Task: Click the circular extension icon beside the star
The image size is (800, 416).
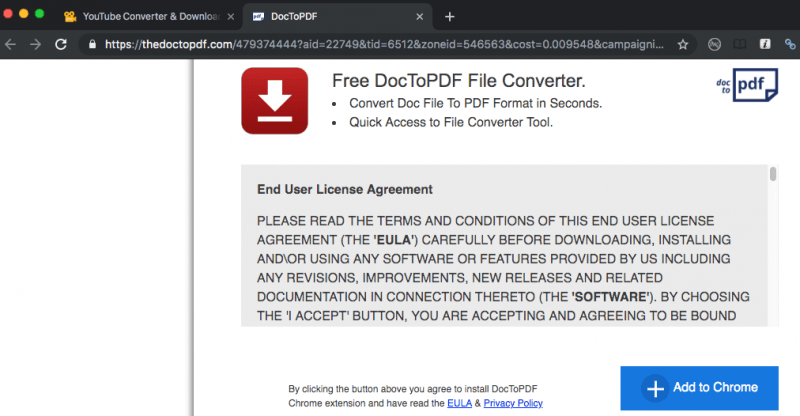Action: [x=714, y=45]
